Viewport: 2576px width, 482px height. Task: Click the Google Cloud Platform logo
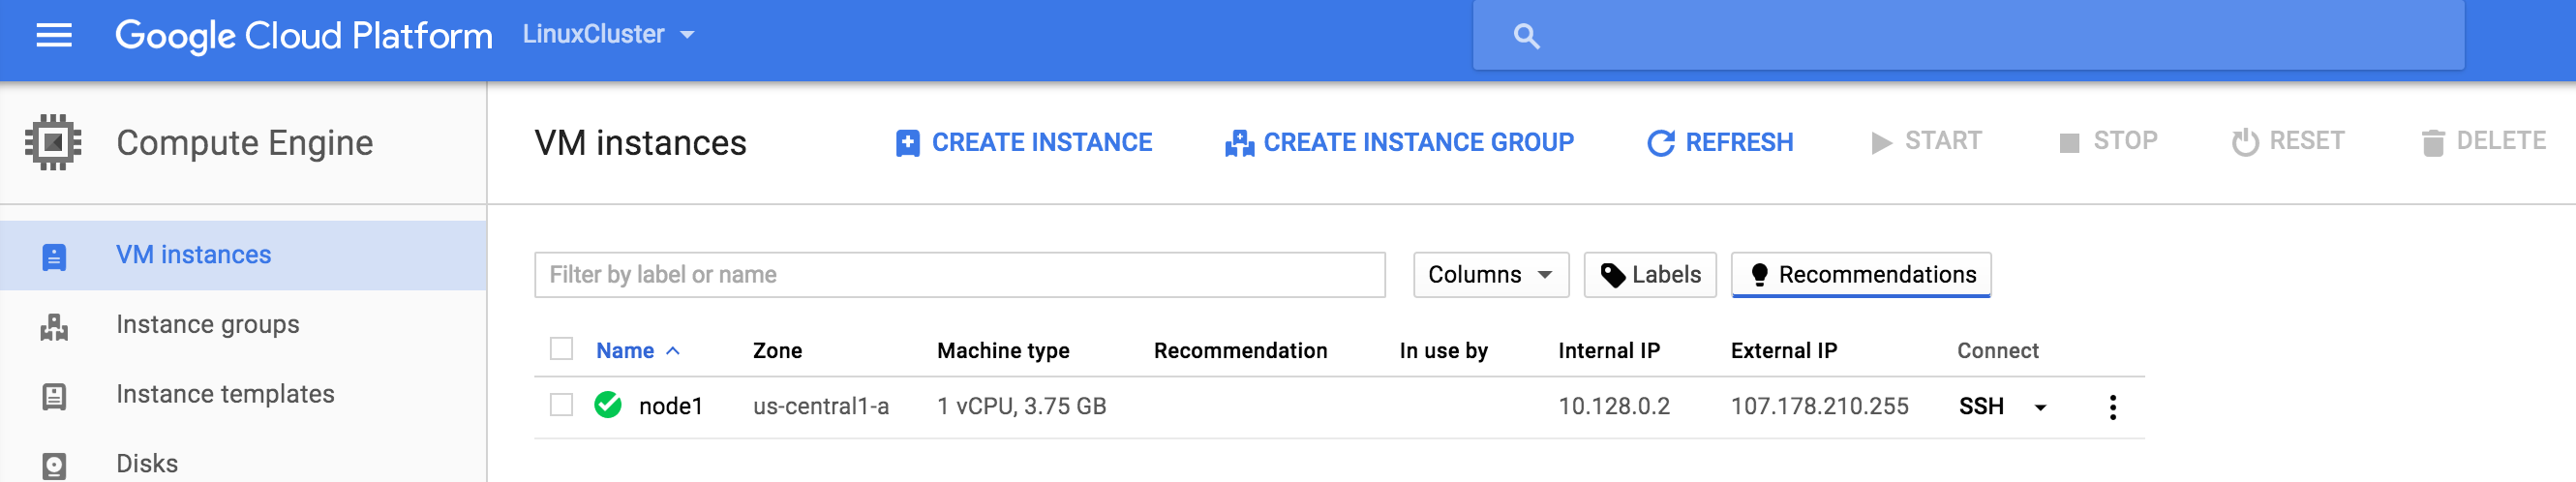304,36
